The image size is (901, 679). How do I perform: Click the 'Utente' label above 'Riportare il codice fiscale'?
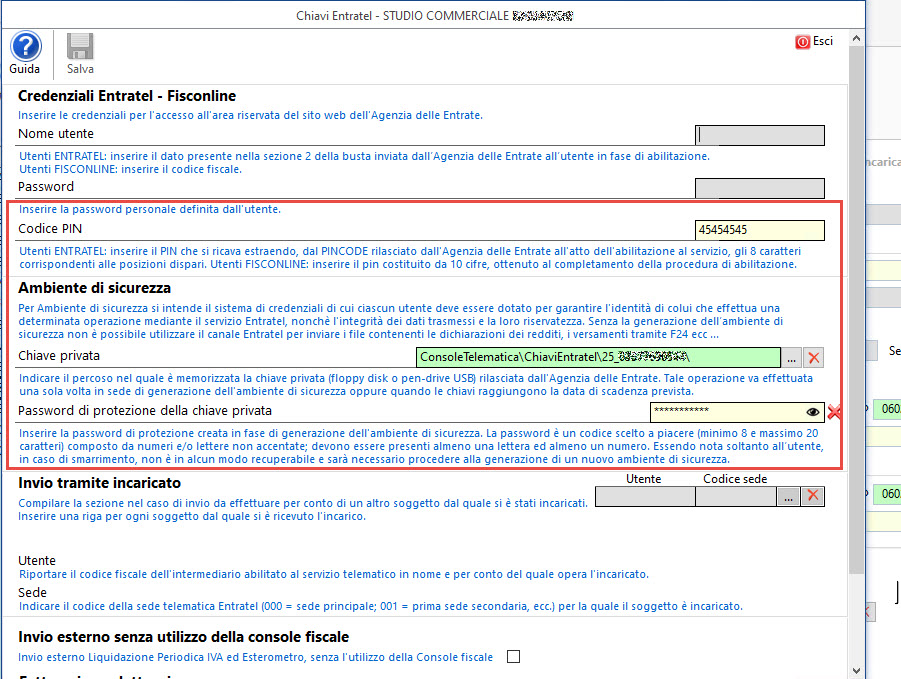(37, 561)
